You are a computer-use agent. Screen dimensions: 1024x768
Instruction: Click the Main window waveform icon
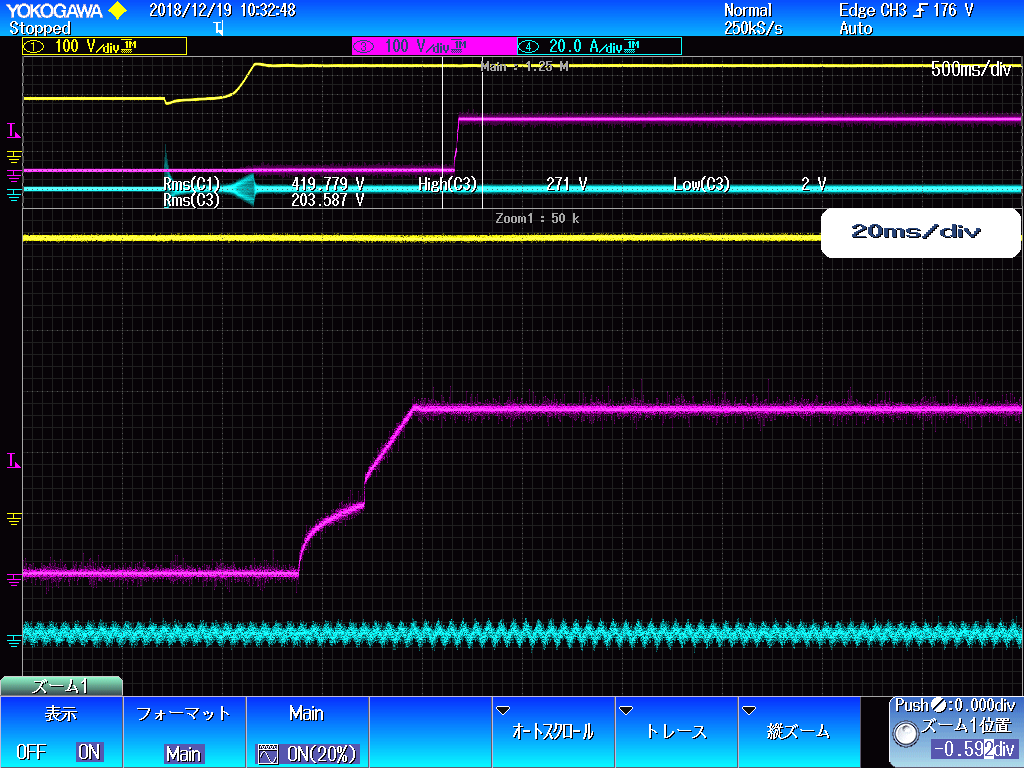point(268,754)
